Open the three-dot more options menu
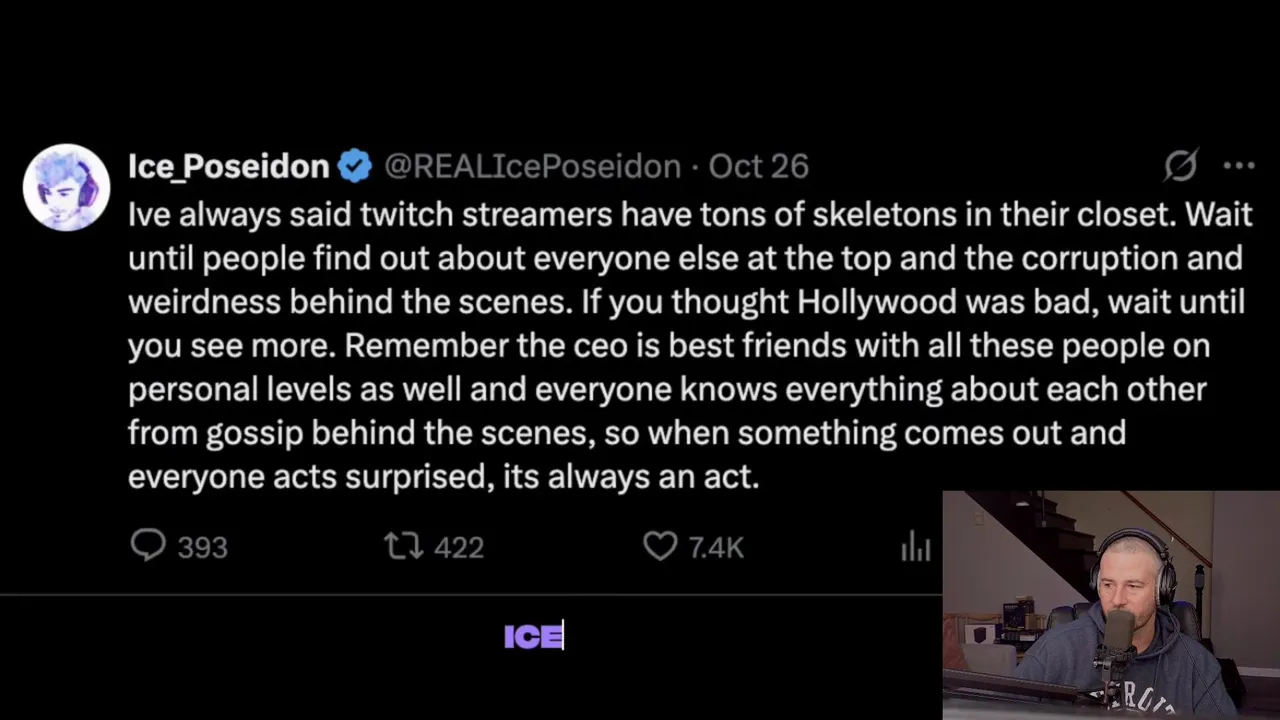This screenshot has height=720, width=1280. point(1238,166)
